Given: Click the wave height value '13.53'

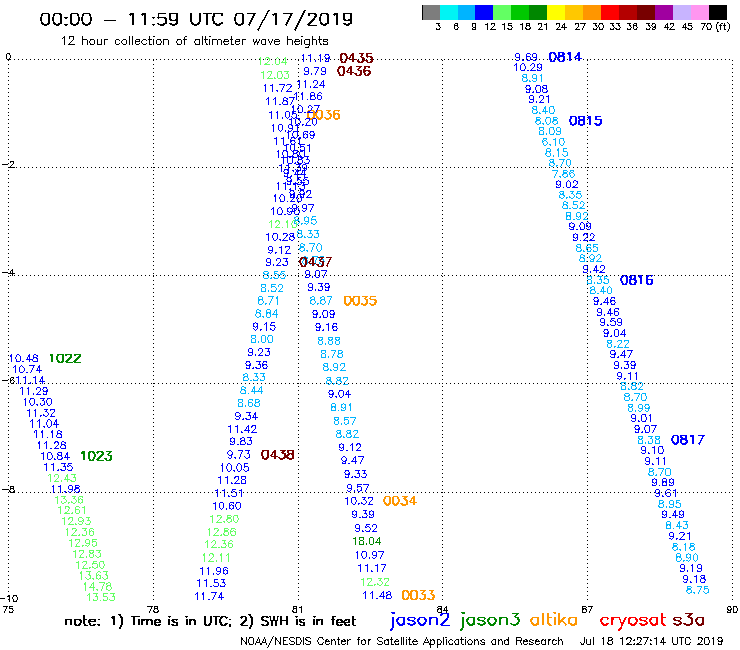Looking at the screenshot, I should click(101, 597).
